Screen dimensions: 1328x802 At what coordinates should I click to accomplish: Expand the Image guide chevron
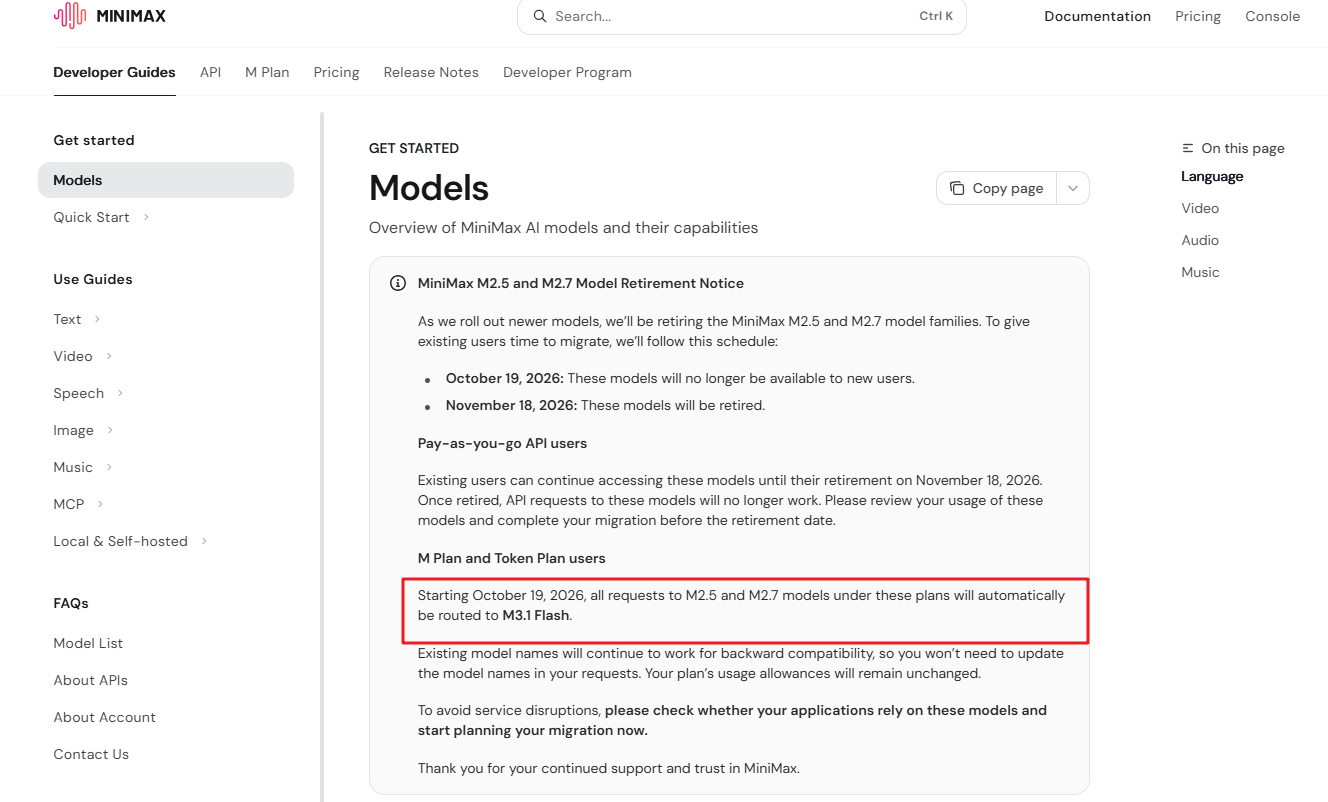pyautogui.click(x=110, y=430)
